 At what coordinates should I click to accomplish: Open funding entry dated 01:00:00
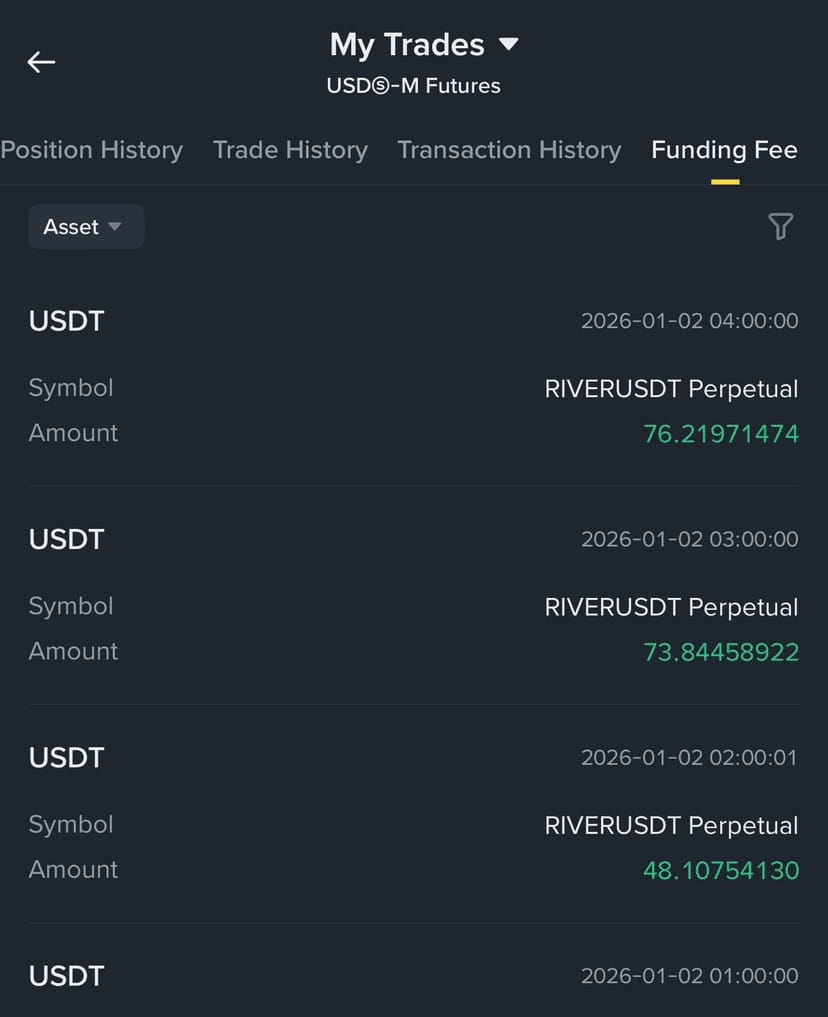[x=414, y=976]
